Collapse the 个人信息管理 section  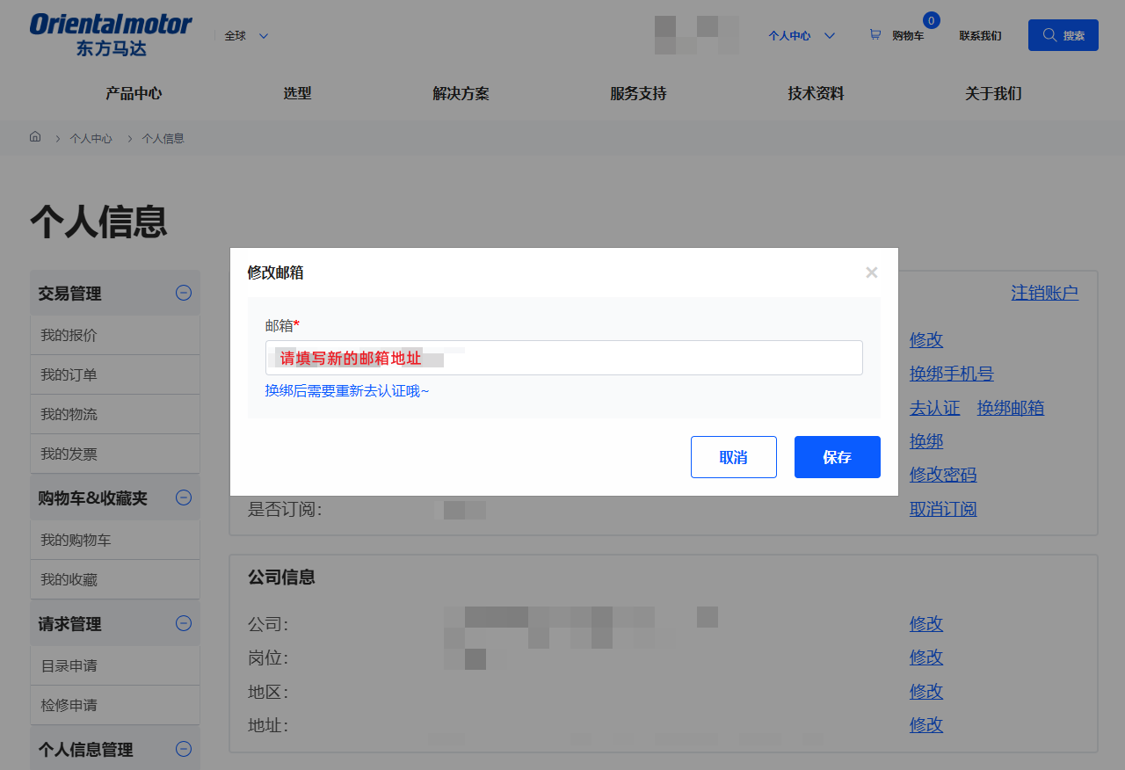coord(183,747)
